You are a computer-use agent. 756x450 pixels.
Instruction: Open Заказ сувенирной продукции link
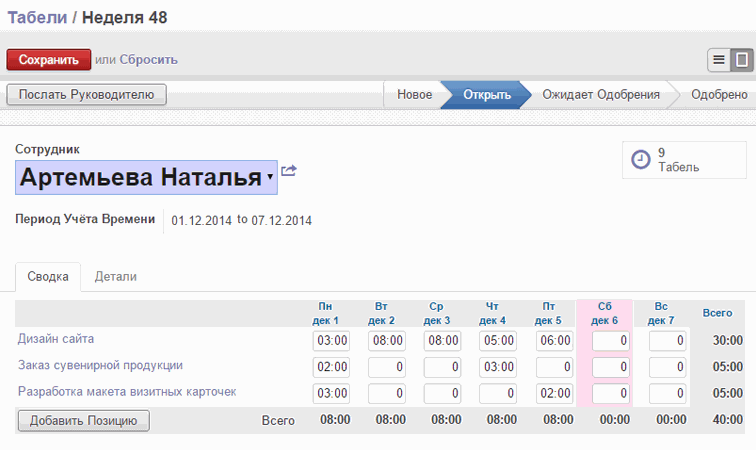pos(100,366)
